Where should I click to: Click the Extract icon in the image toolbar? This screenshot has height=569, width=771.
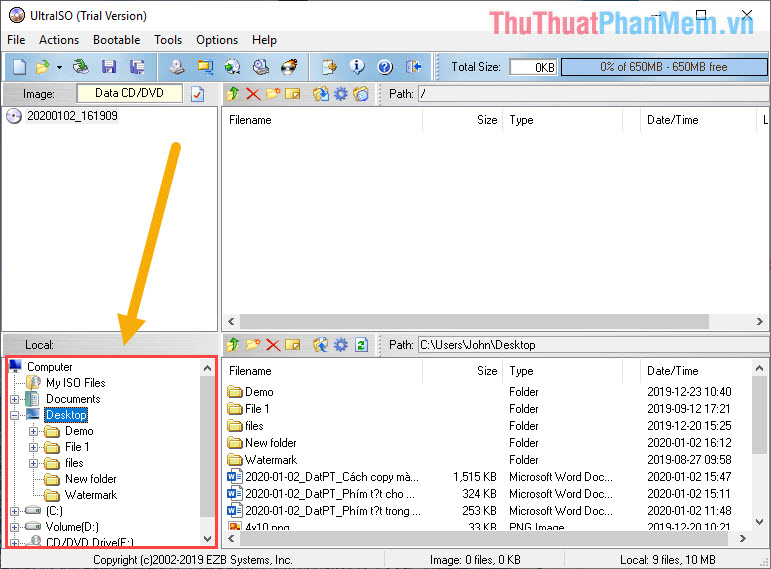tap(321, 93)
